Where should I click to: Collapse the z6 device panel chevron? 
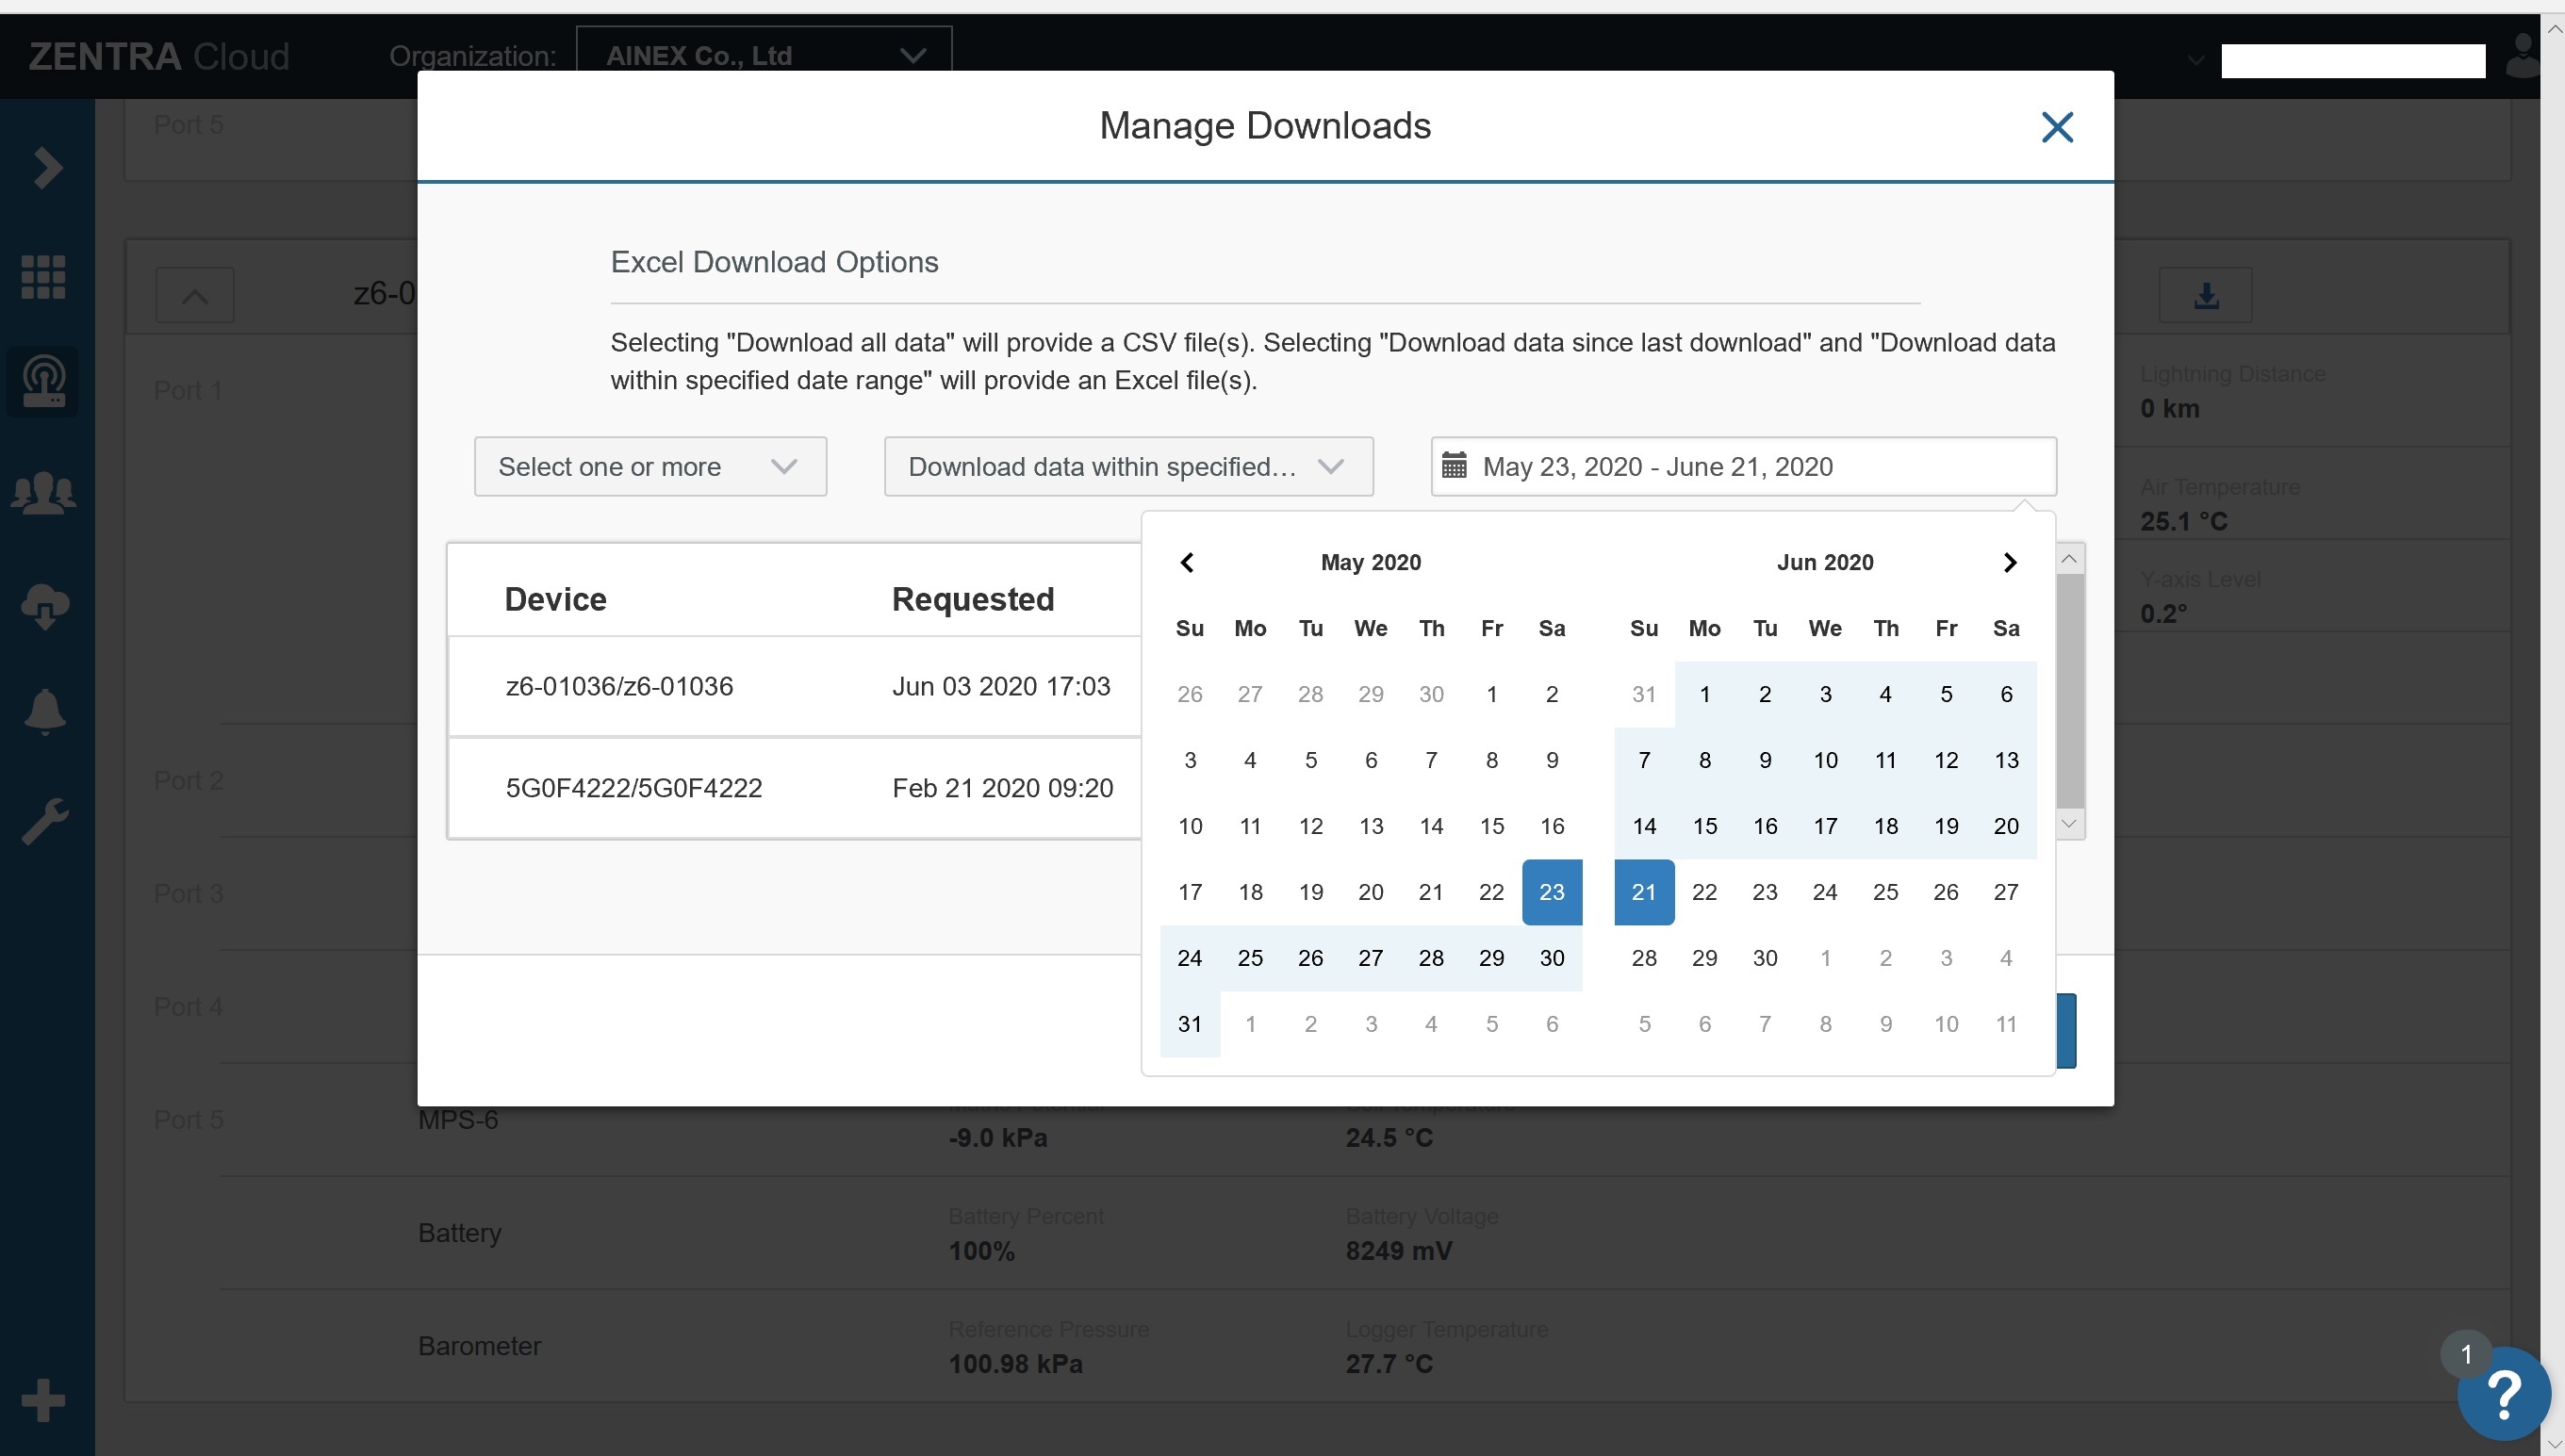195,295
